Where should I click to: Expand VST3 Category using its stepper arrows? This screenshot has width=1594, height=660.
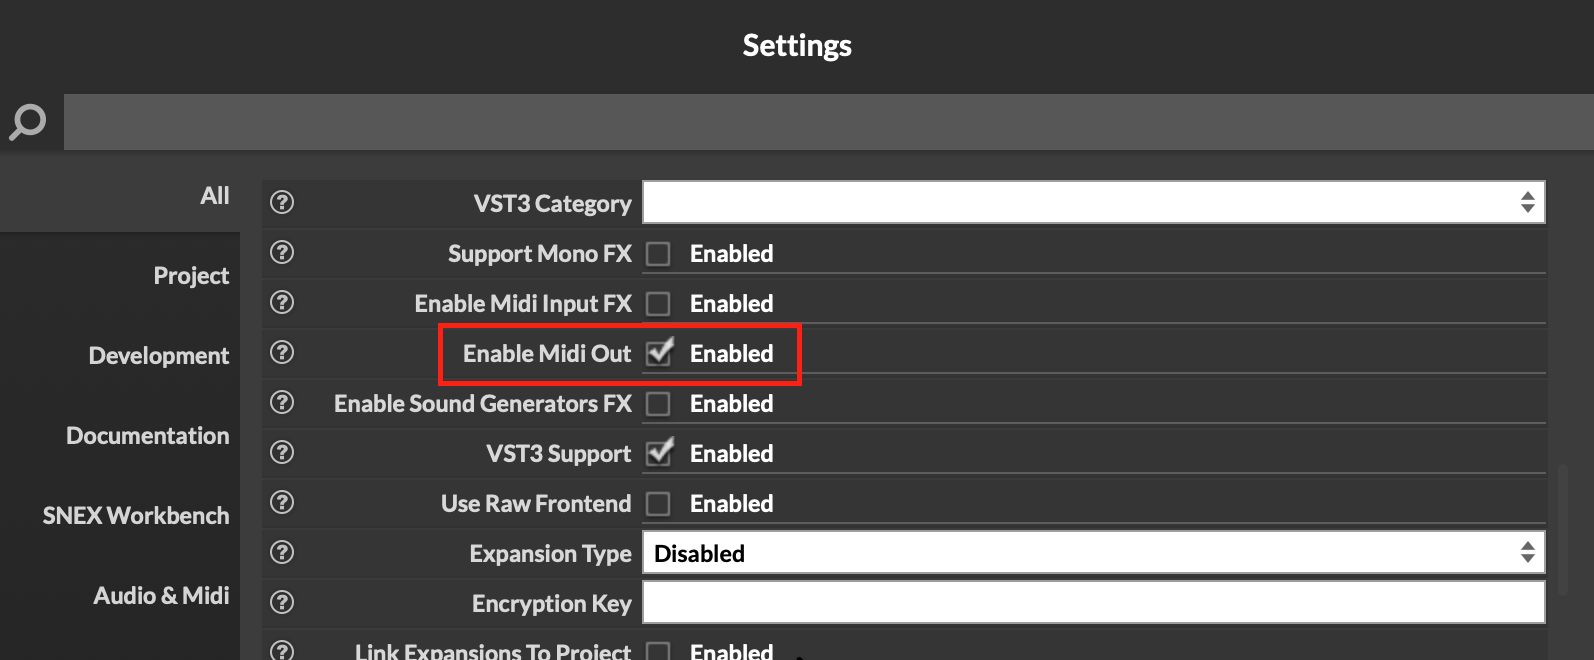pos(1528,202)
